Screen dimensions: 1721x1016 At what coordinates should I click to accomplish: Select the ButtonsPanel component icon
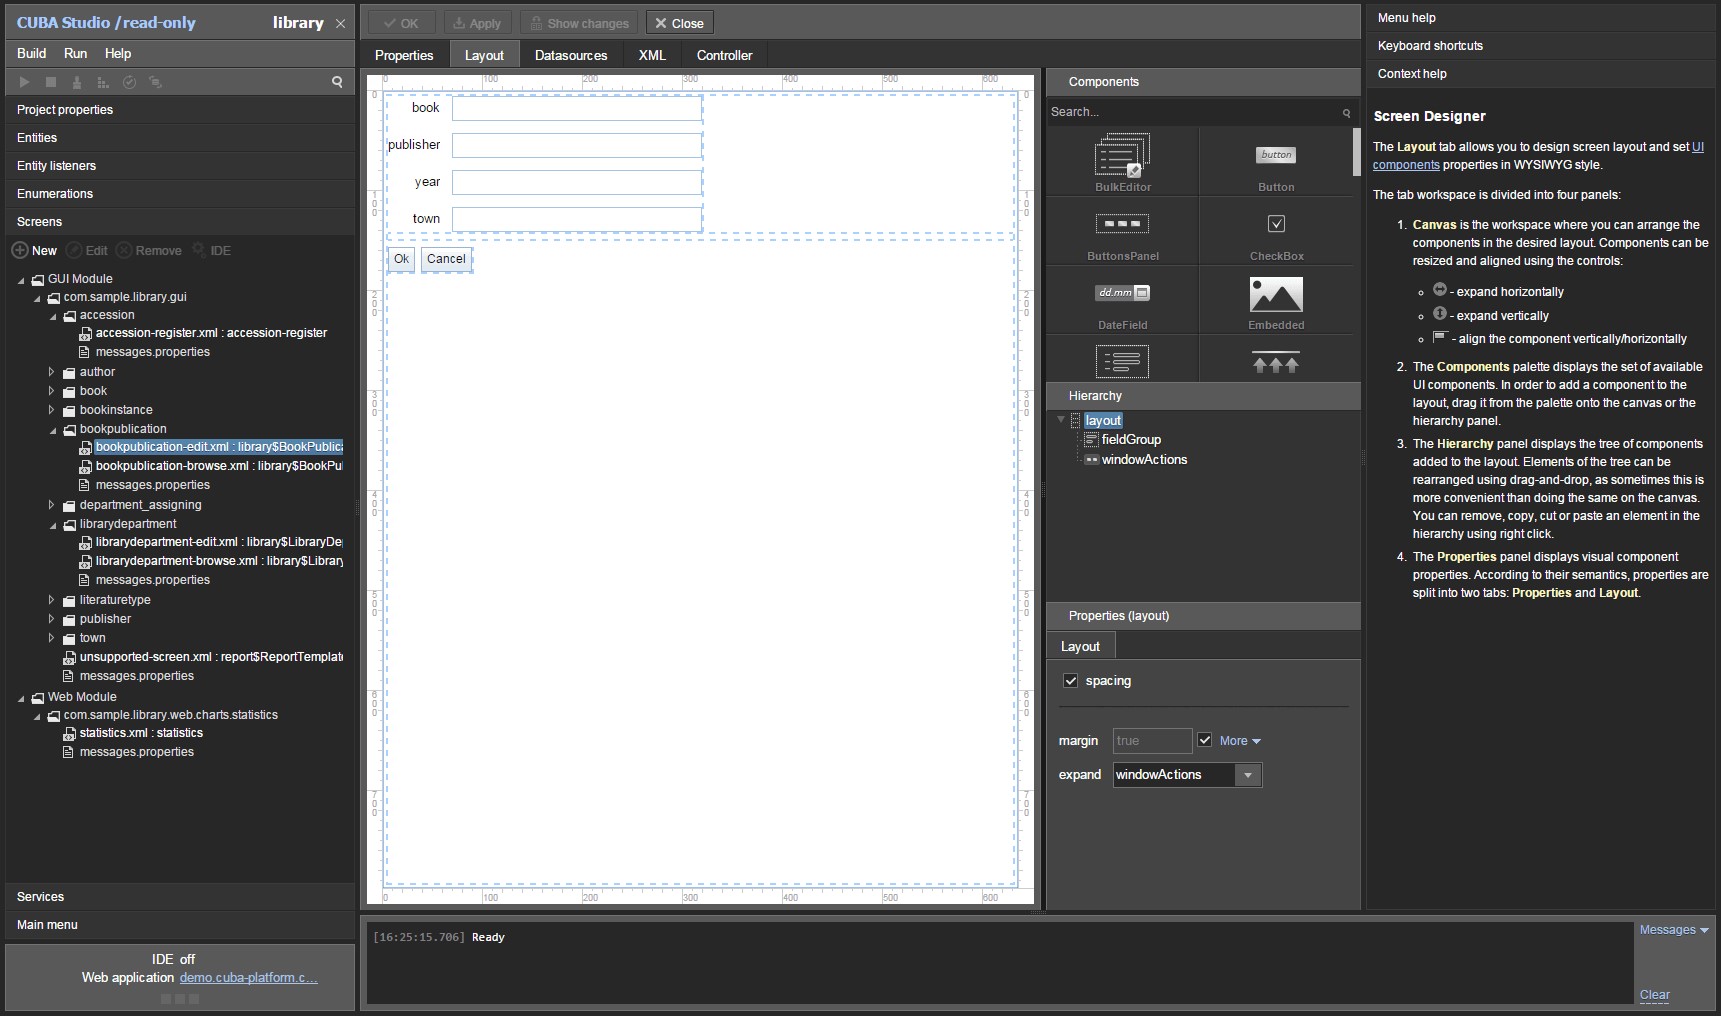(x=1122, y=225)
